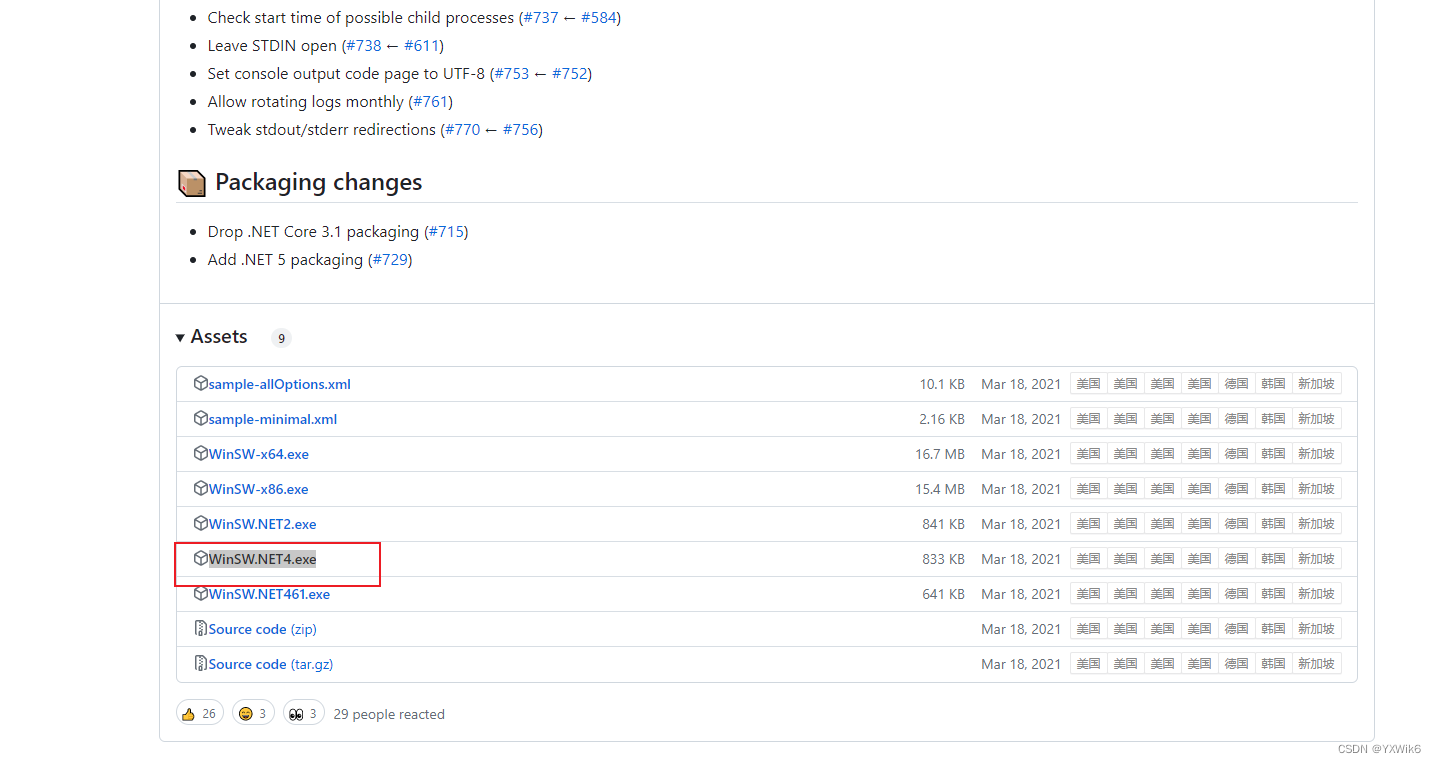The height and width of the screenshot is (763, 1436).
Task: Click the 833 KB file size
Action: point(943,559)
